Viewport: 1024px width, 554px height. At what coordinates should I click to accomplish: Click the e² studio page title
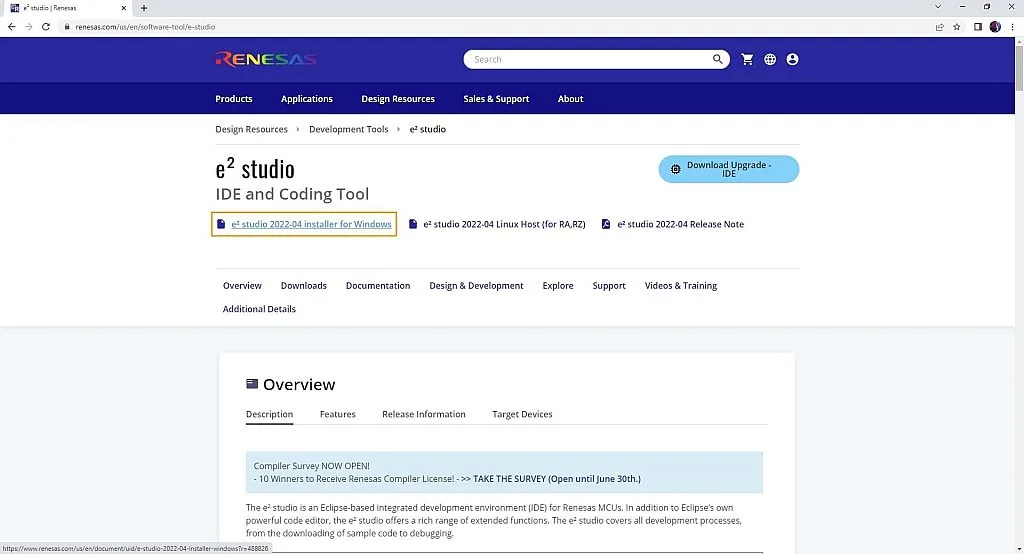(255, 169)
